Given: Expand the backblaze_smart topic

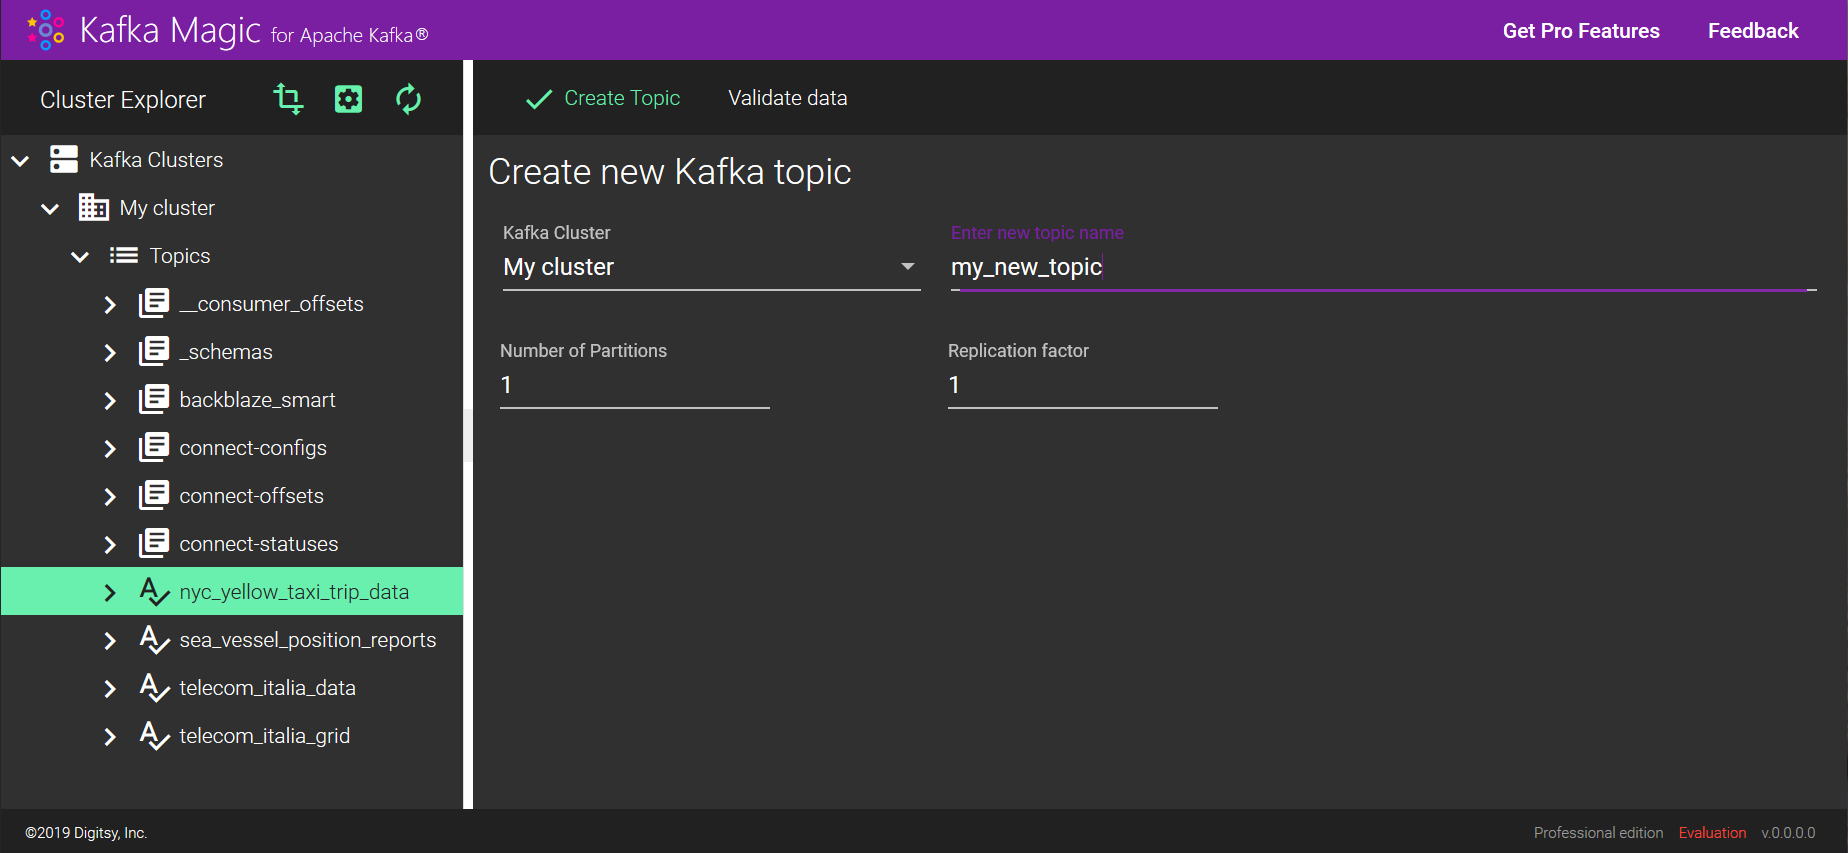Looking at the screenshot, I should click(110, 400).
